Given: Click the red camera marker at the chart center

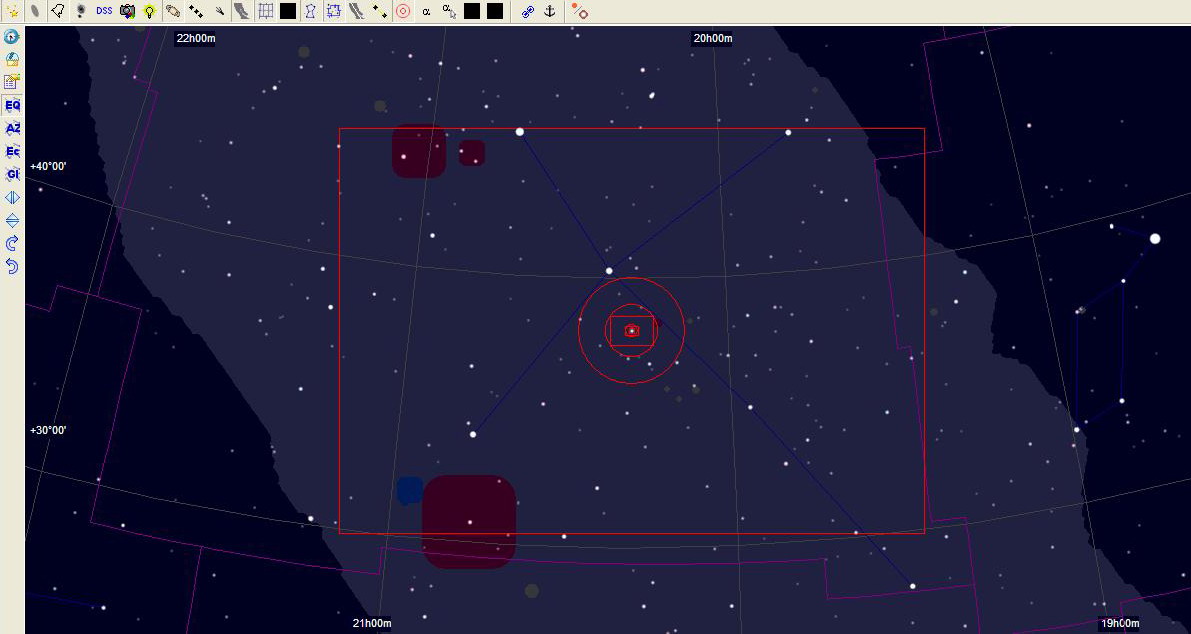Looking at the screenshot, I should [x=631, y=330].
